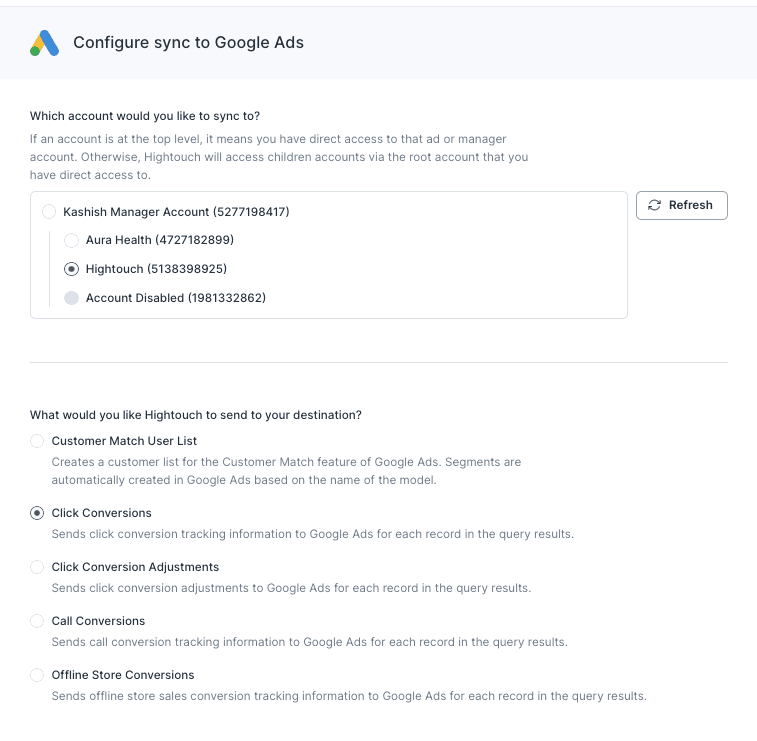Click Offline Store Conversions label text
The width and height of the screenshot is (757, 741).
tap(123, 675)
